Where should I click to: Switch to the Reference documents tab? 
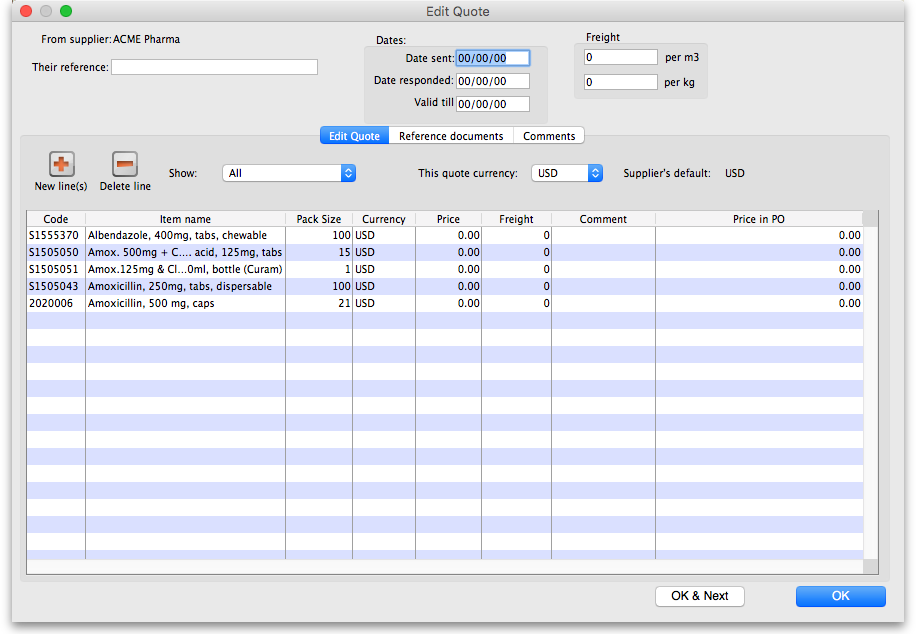click(x=451, y=136)
